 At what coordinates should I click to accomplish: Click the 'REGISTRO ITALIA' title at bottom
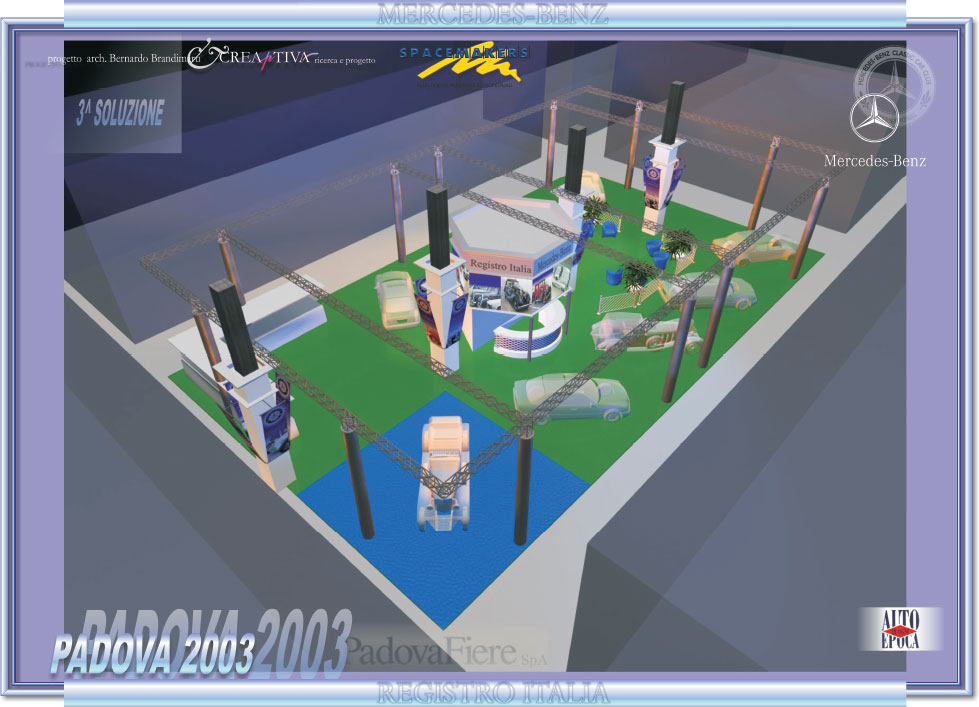coord(493,693)
